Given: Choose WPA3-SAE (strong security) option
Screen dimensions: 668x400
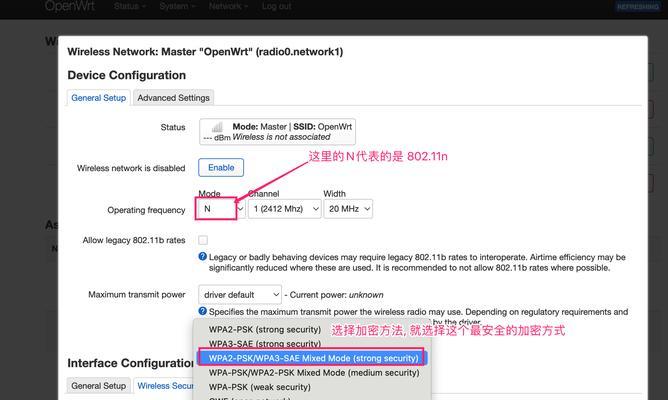Looking at the screenshot, I should 265,343.
